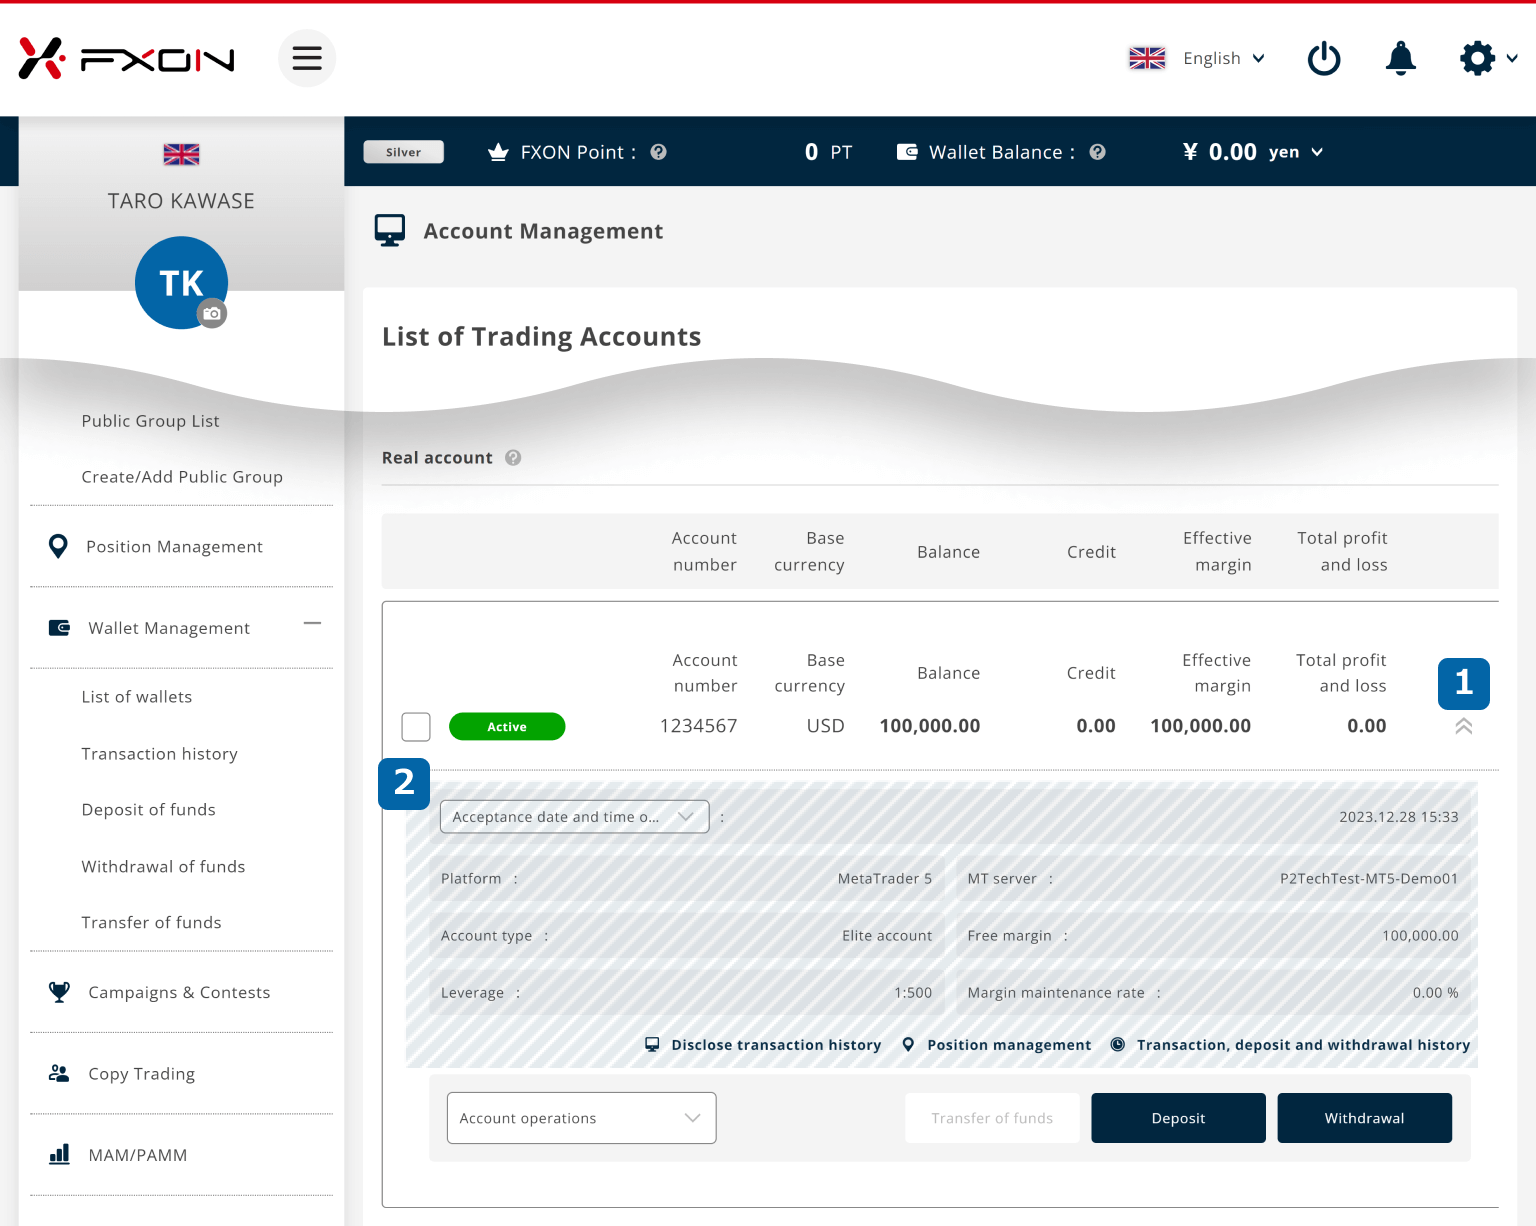1536x1226 pixels.
Task: Click the FXON logo
Action: click(127, 58)
